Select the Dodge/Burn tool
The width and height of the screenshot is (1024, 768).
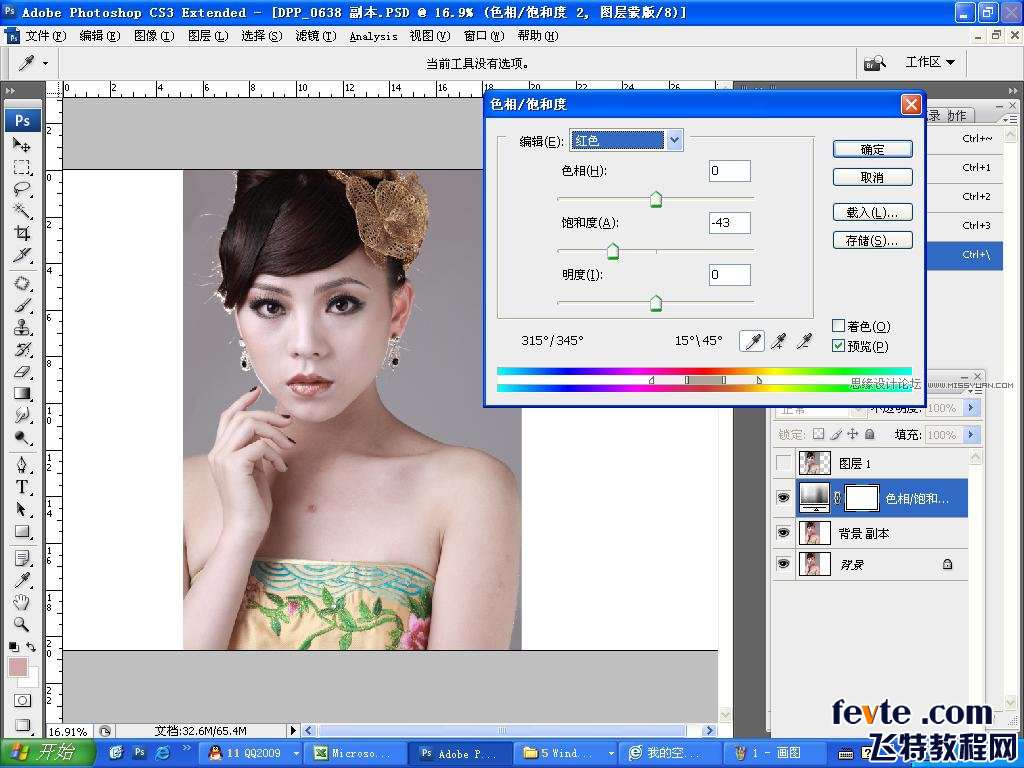(22, 438)
